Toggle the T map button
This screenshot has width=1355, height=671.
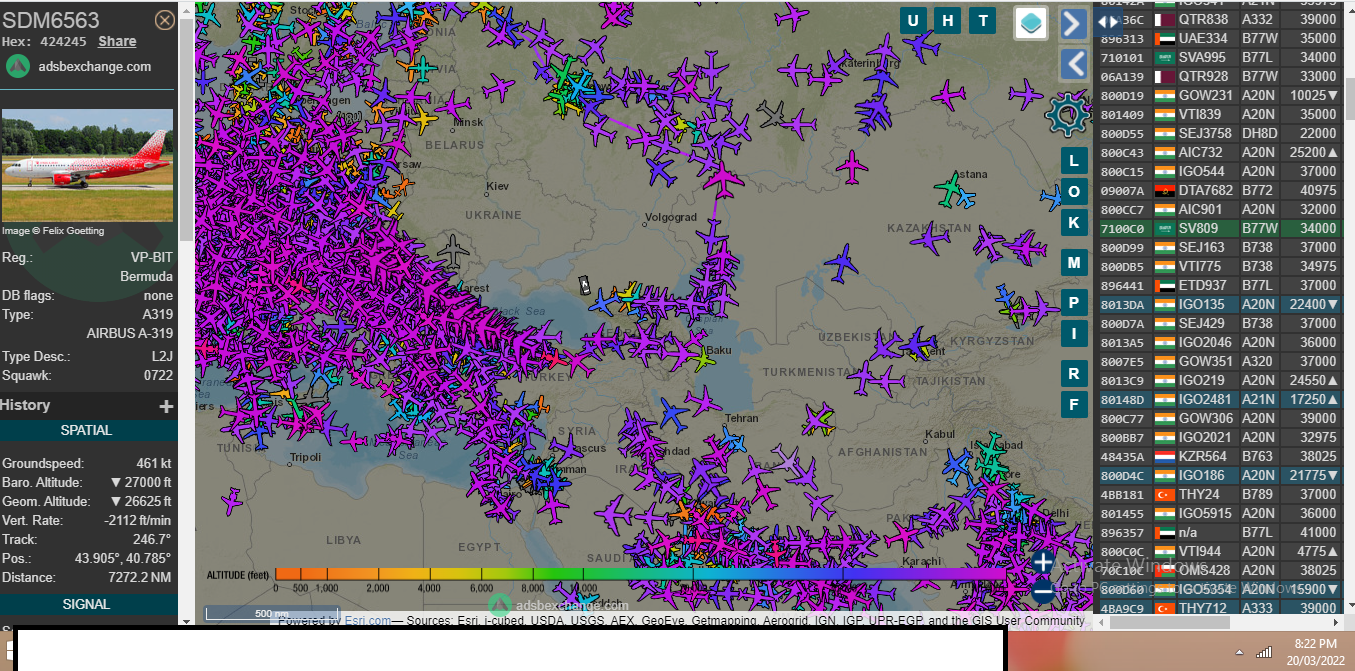coord(983,21)
